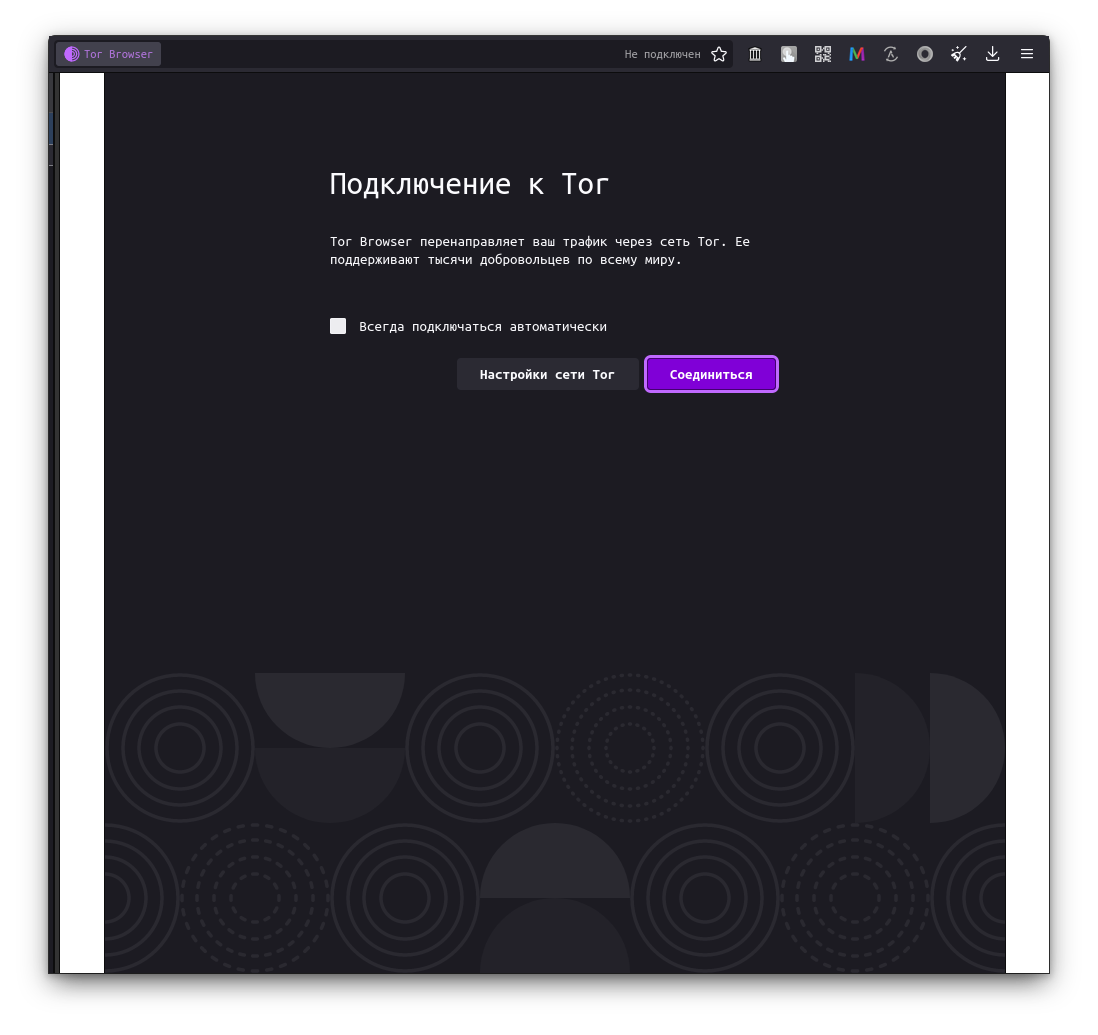Click the broom new identity icon
This screenshot has height=1035, width=1098.
[x=959, y=55]
